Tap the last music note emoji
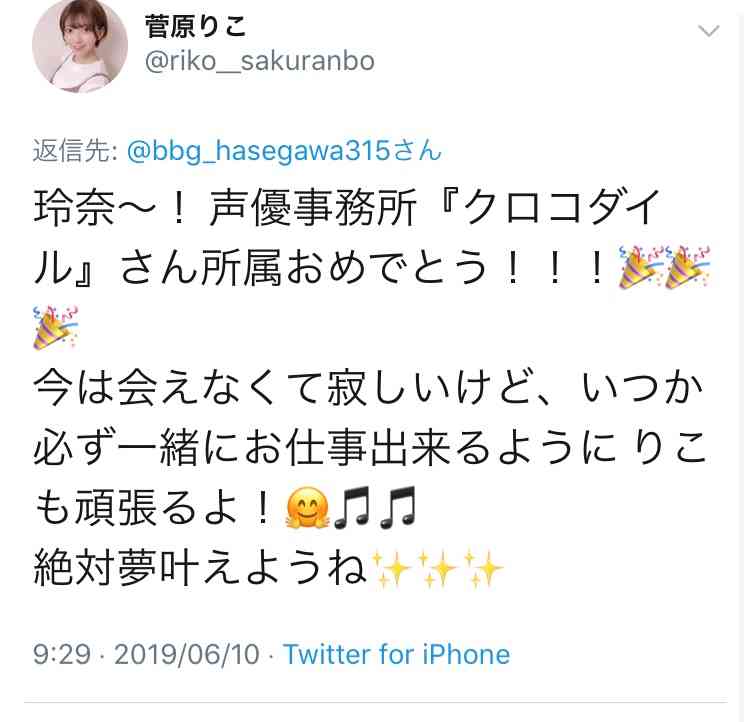Viewport: 750px width, 722px height. pyautogui.click(x=397, y=508)
